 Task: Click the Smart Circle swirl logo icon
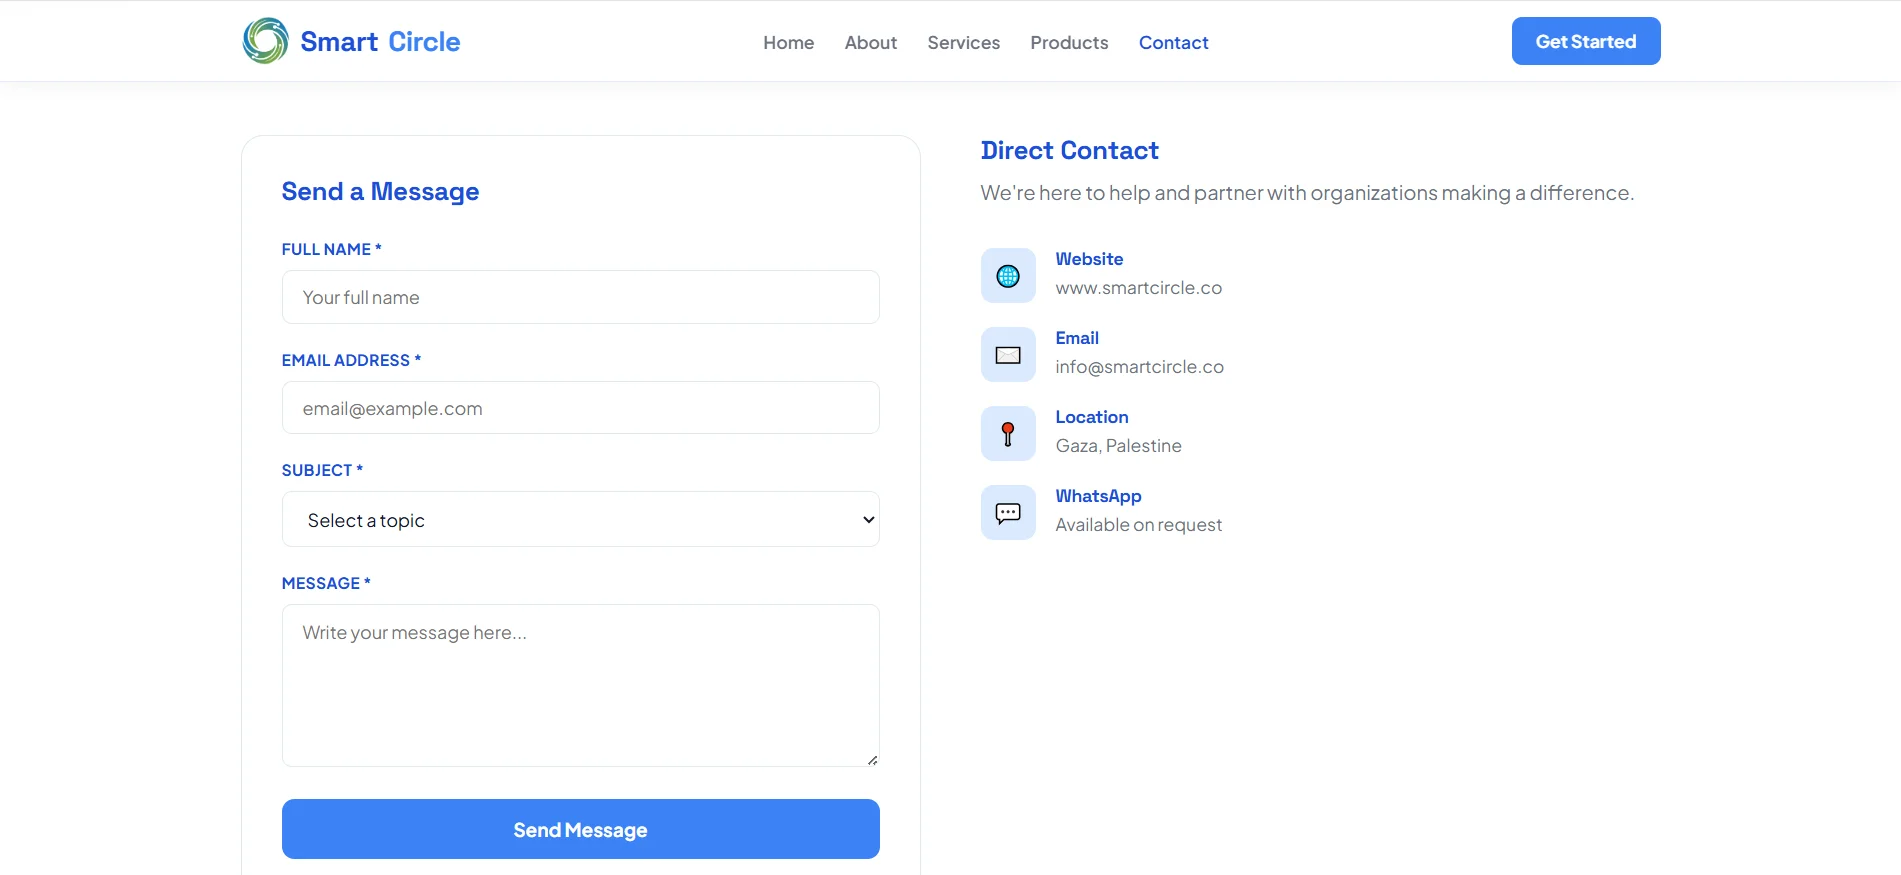(266, 41)
